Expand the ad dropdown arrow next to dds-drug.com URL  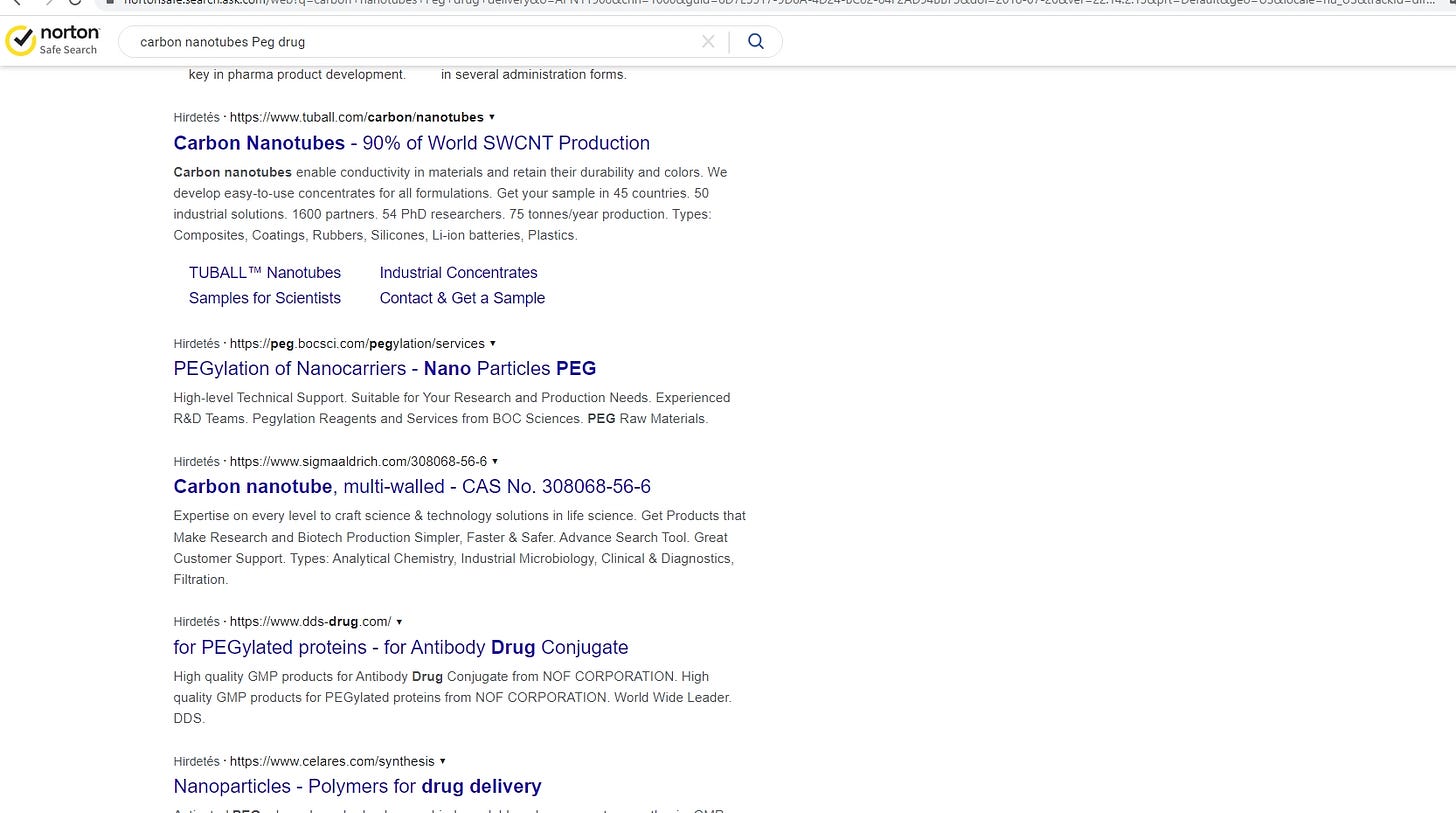[399, 621]
